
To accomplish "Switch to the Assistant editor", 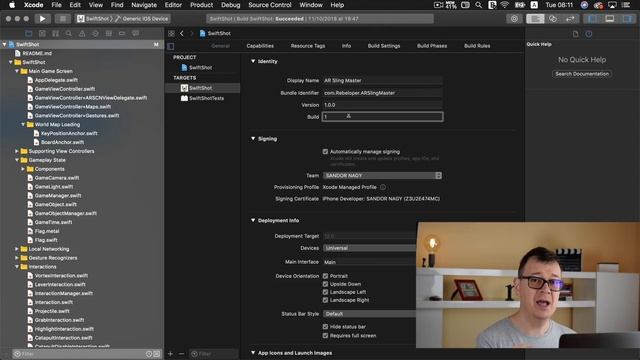I will [553, 19].
